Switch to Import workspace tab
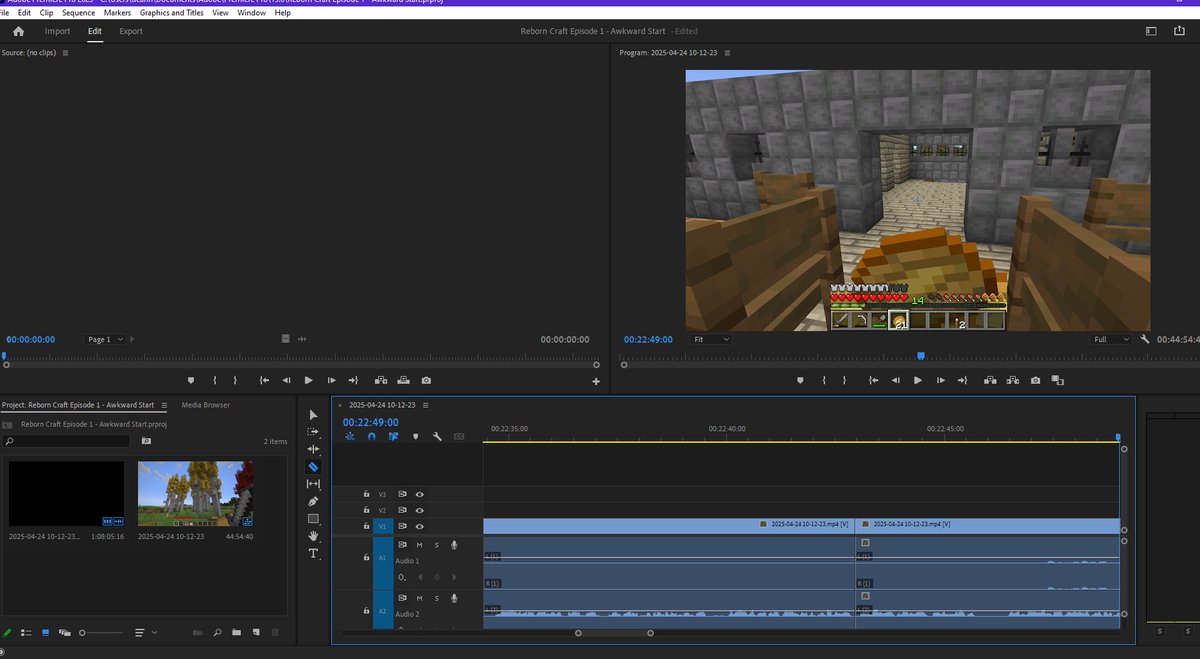 pos(57,31)
